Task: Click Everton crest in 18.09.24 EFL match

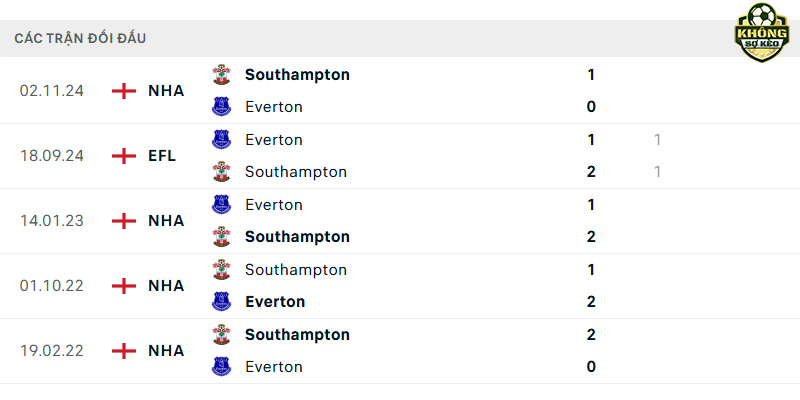Action: (x=221, y=139)
